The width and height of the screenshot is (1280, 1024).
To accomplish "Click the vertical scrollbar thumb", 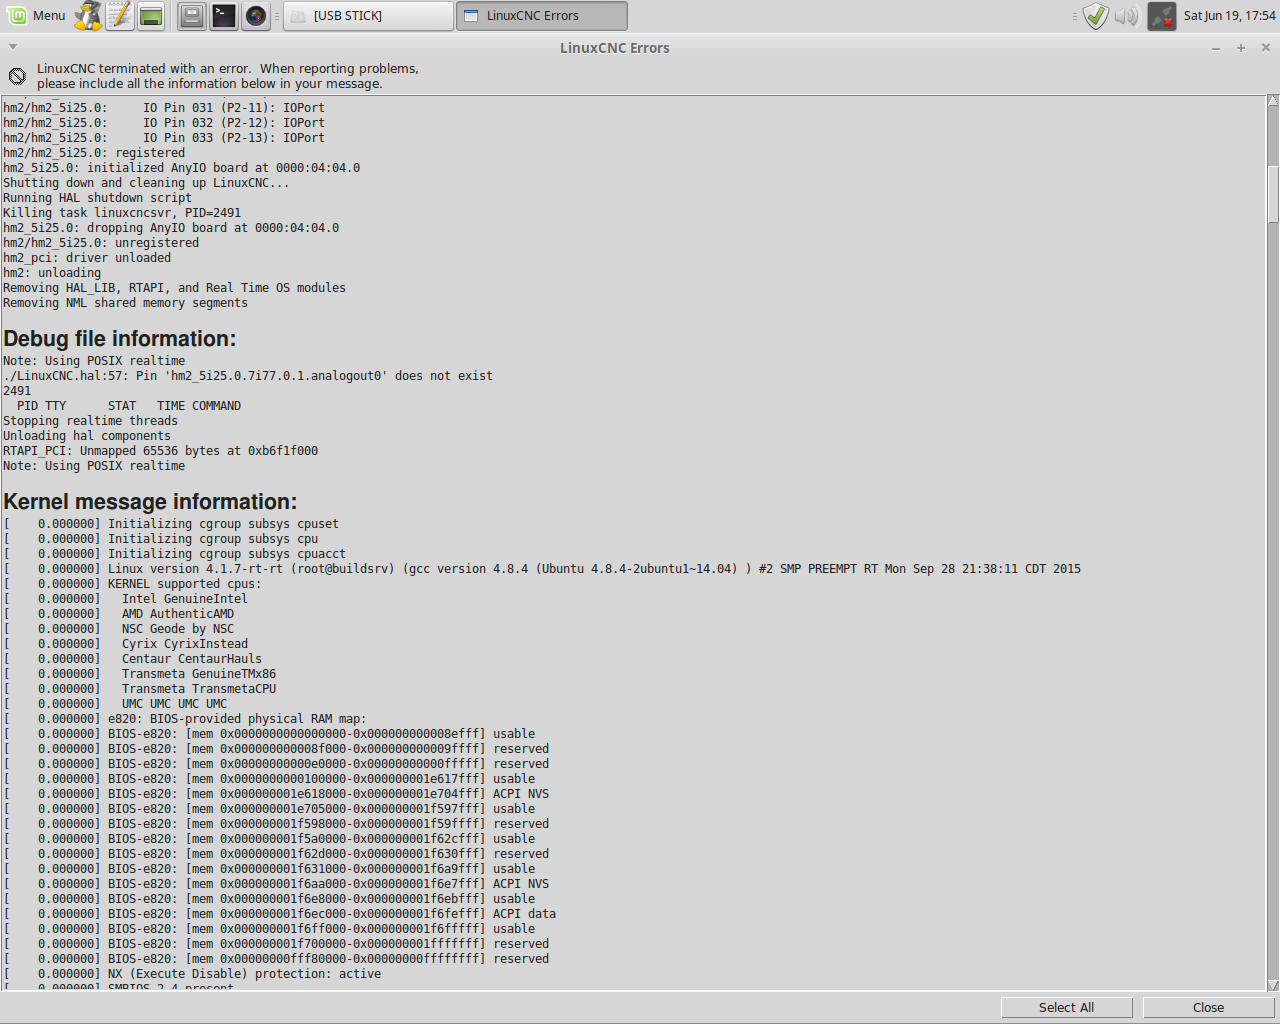I will point(1273,195).
